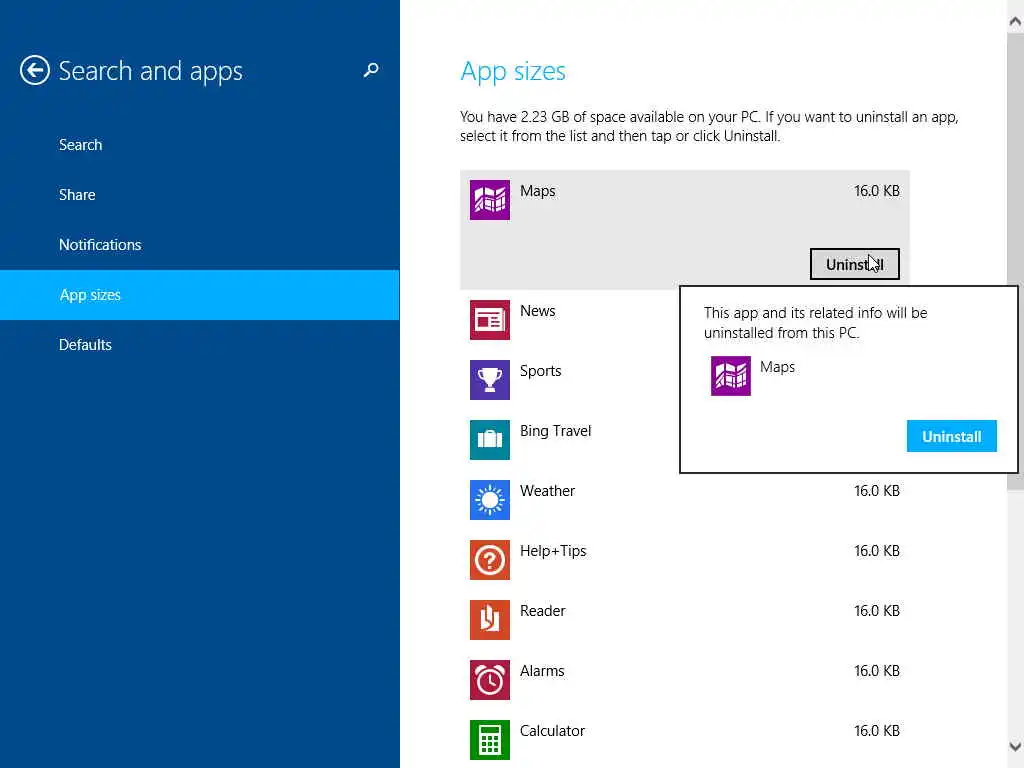The height and width of the screenshot is (768, 1024).
Task: Click the 16.0 KB size of Weather
Action: point(877,491)
